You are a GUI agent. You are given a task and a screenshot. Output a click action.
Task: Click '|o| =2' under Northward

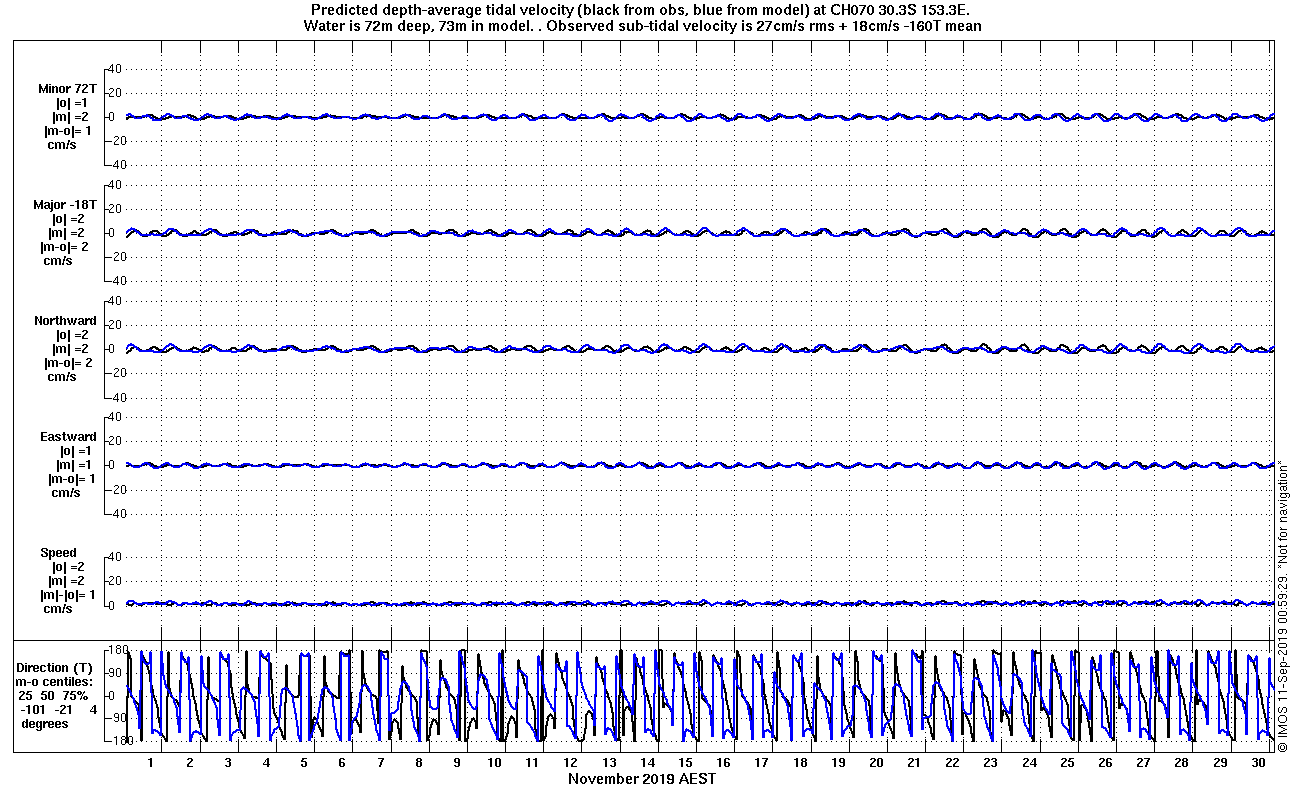(x=72, y=335)
